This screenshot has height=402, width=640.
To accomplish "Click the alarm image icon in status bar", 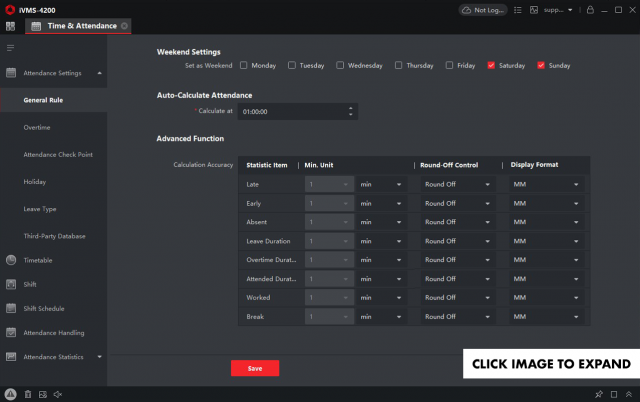I will 43,394.
